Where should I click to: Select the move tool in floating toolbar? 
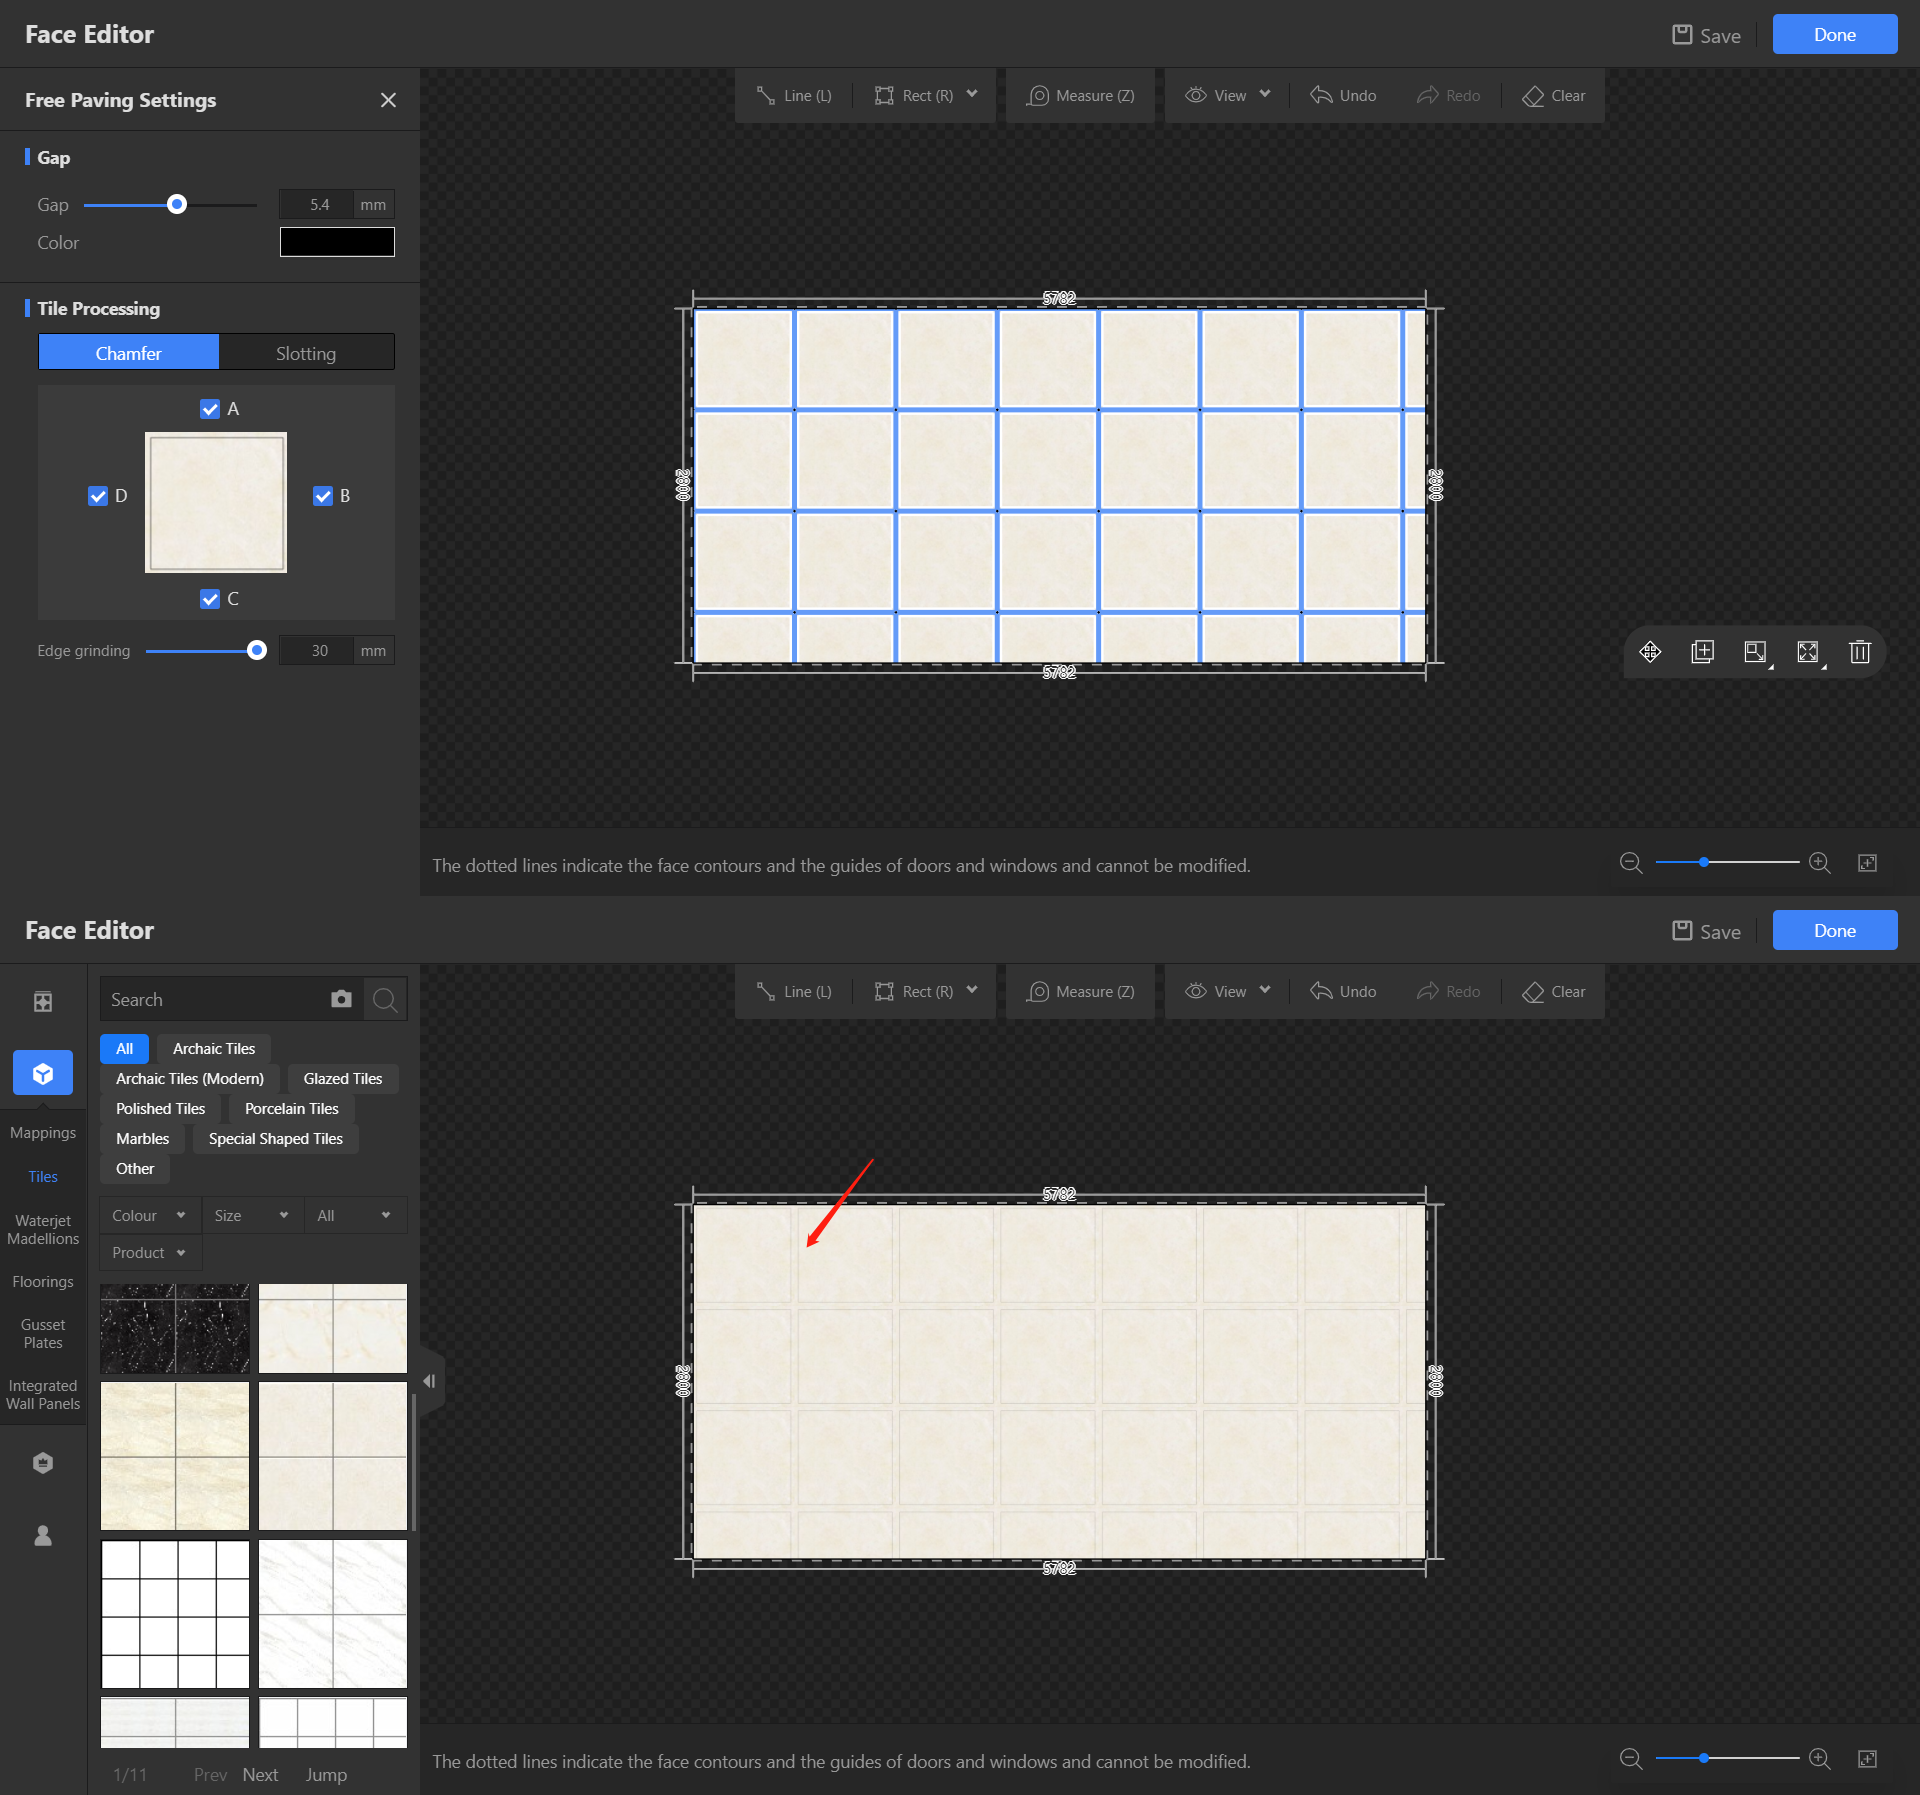[x=1650, y=652]
